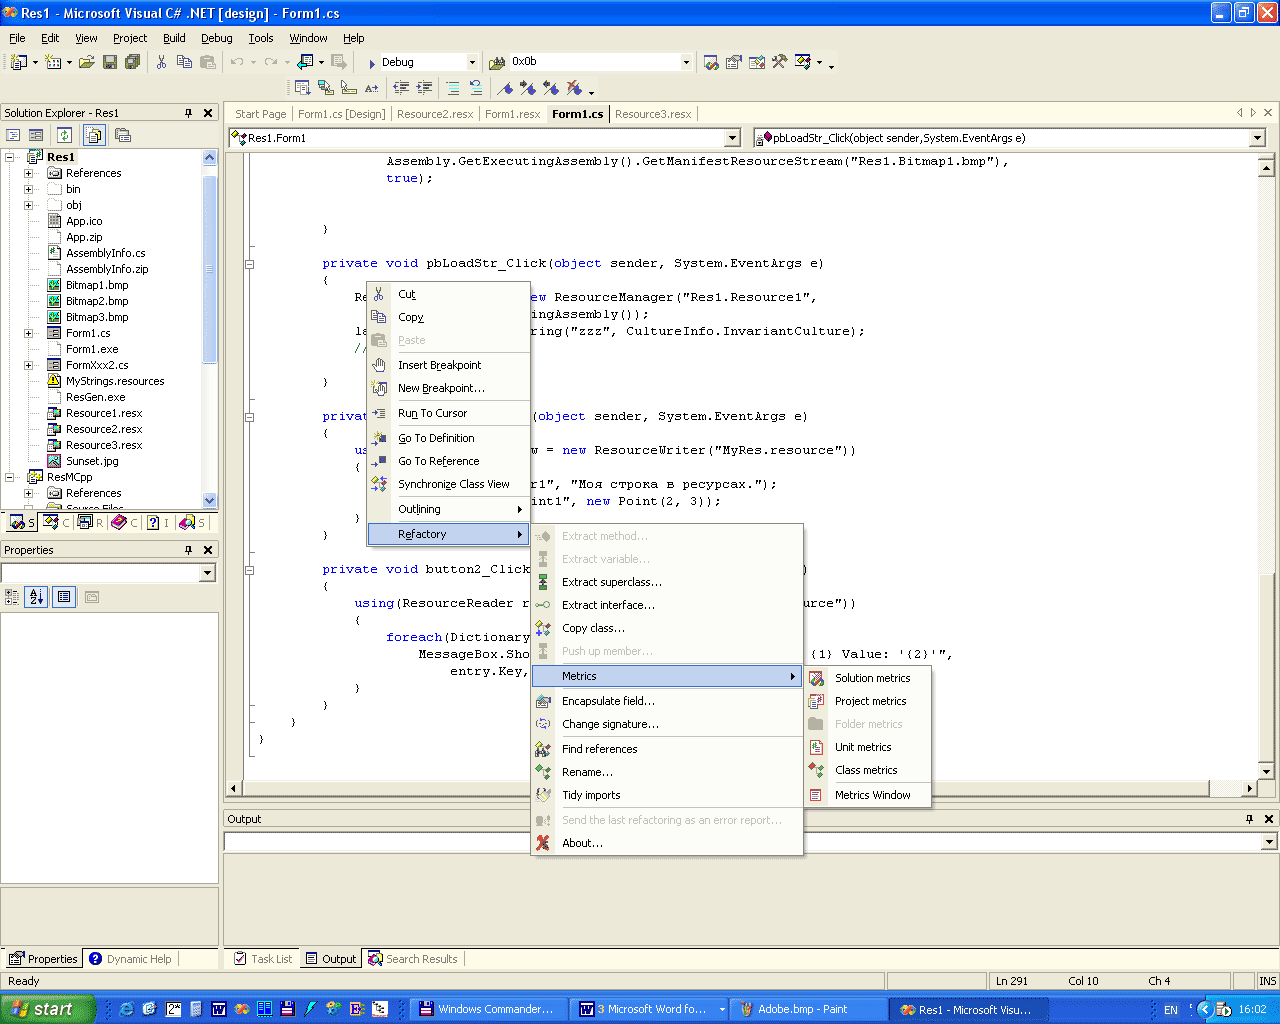Click the Save All toolbar icon
The height and width of the screenshot is (1024, 1280).
point(132,62)
